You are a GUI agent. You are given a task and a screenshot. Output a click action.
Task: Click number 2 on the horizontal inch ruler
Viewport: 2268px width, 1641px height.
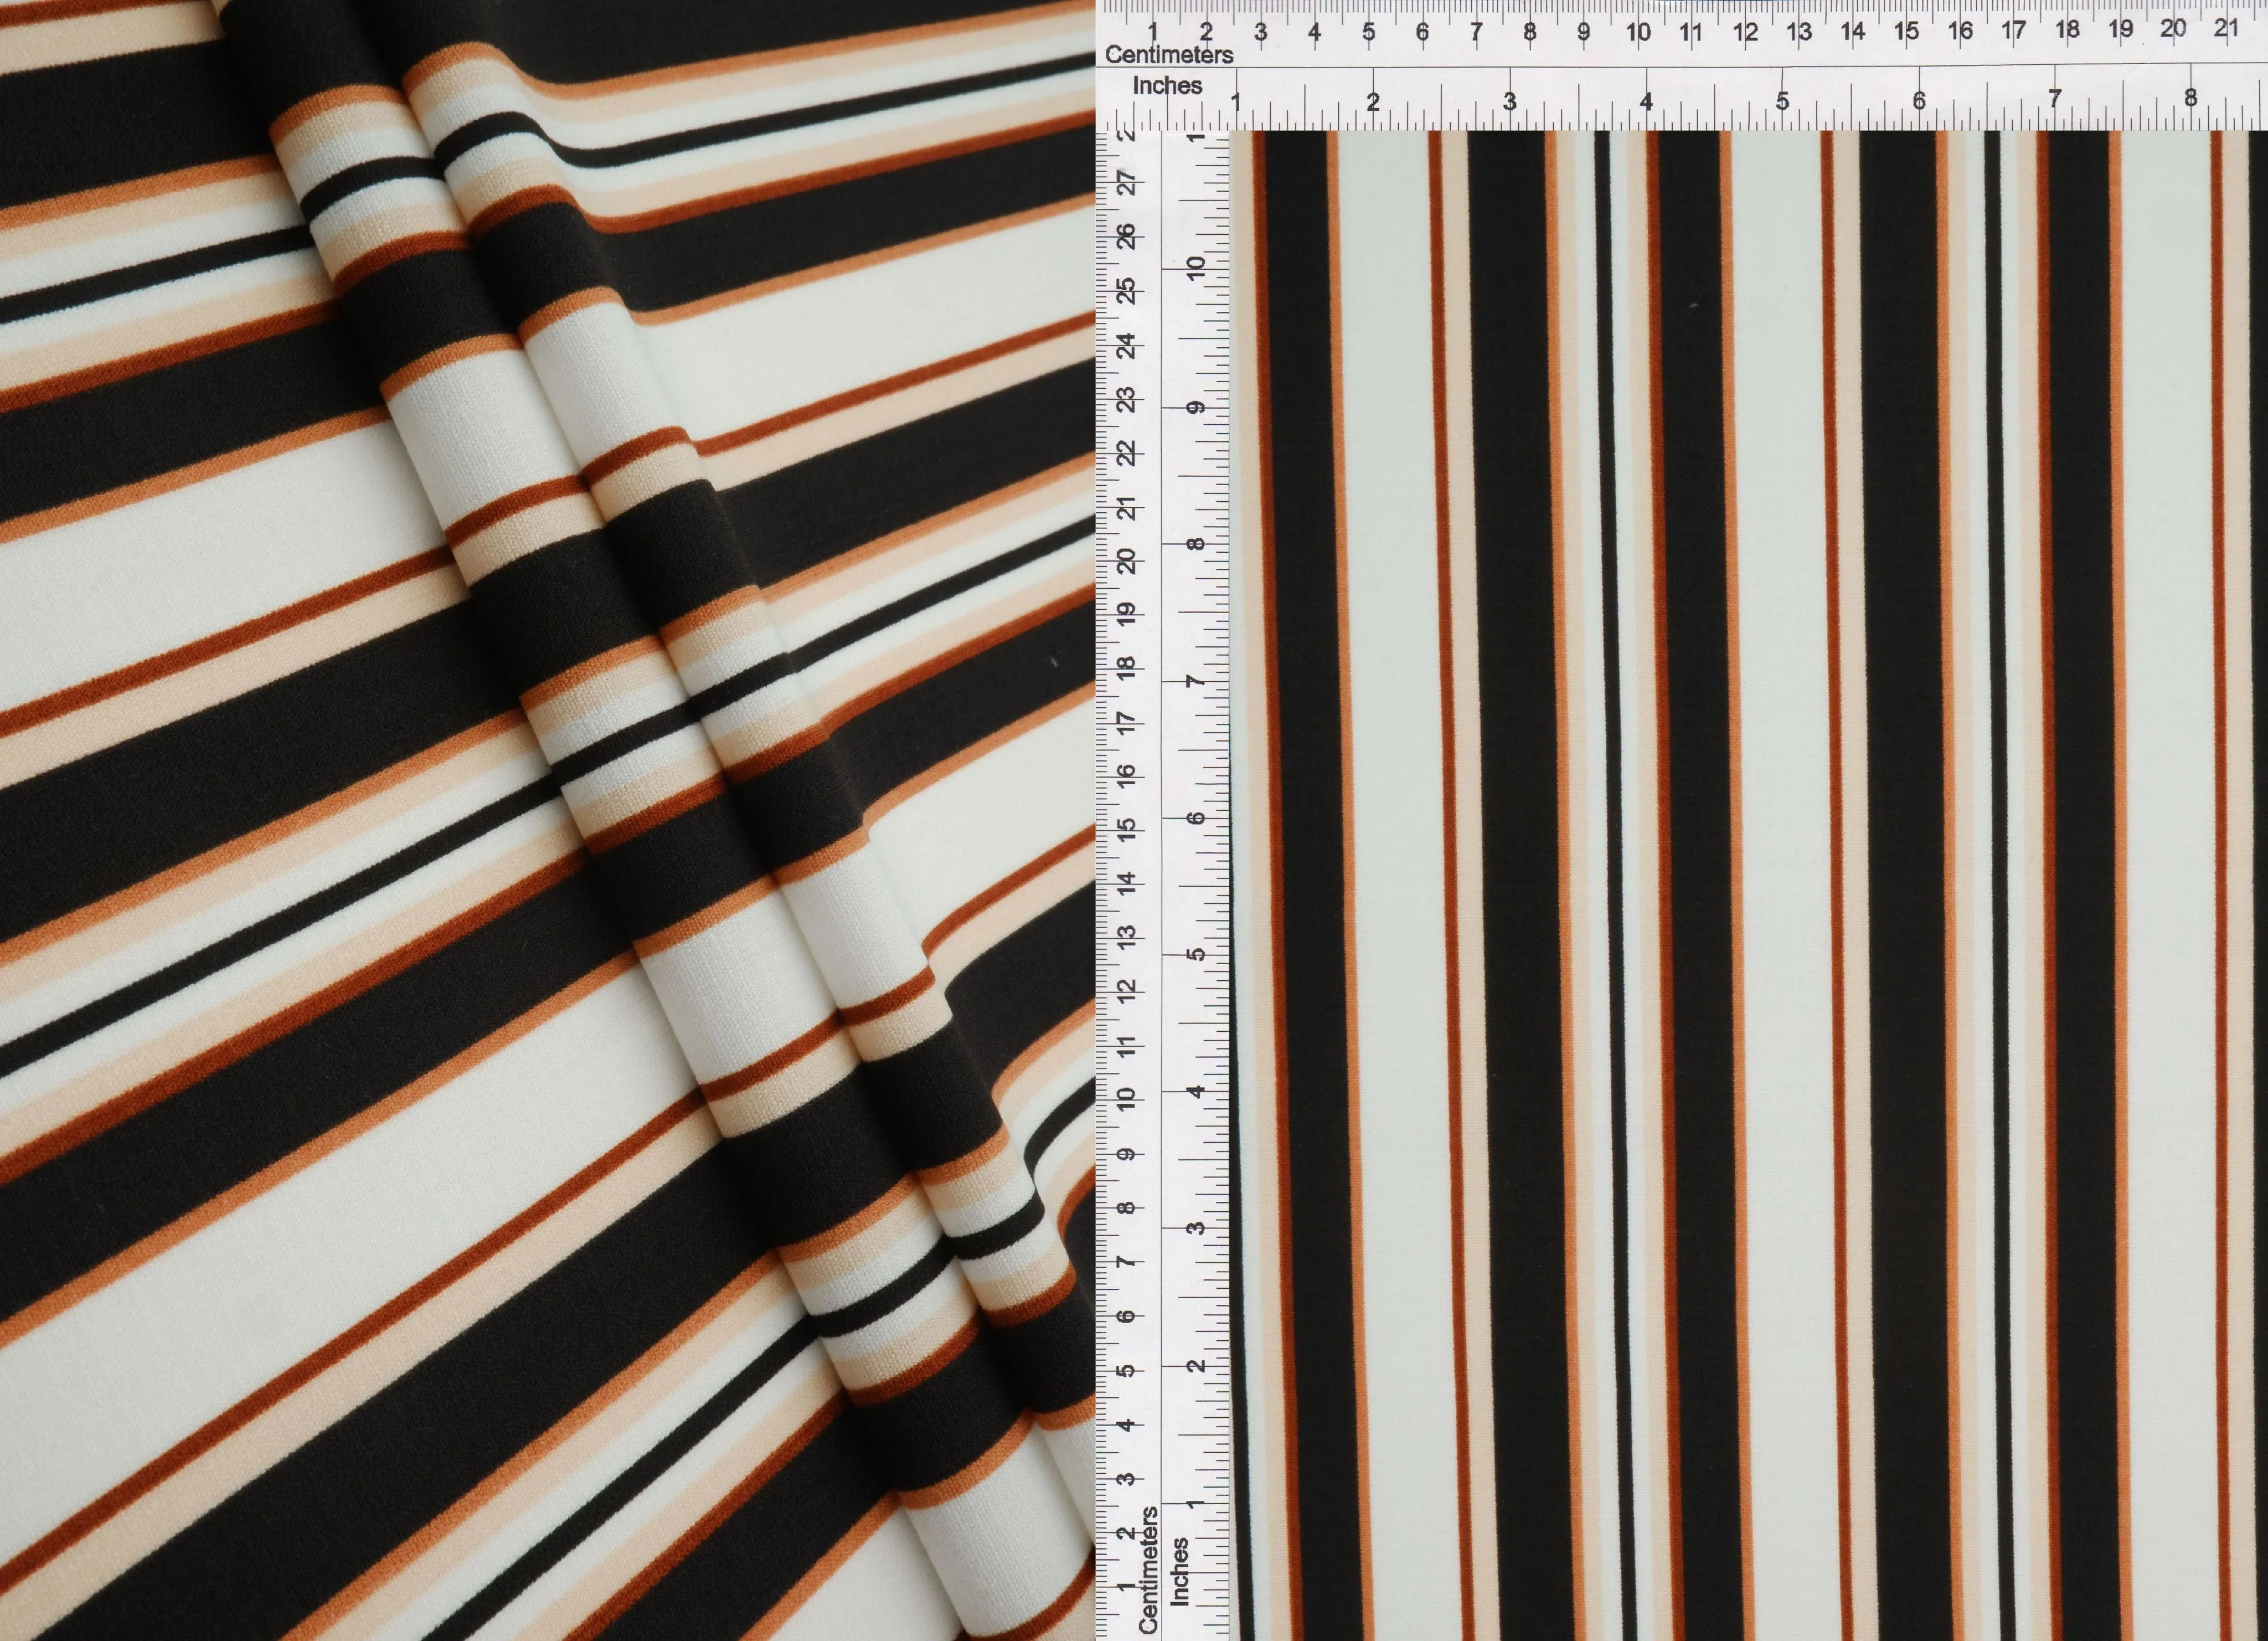coord(1373,101)
